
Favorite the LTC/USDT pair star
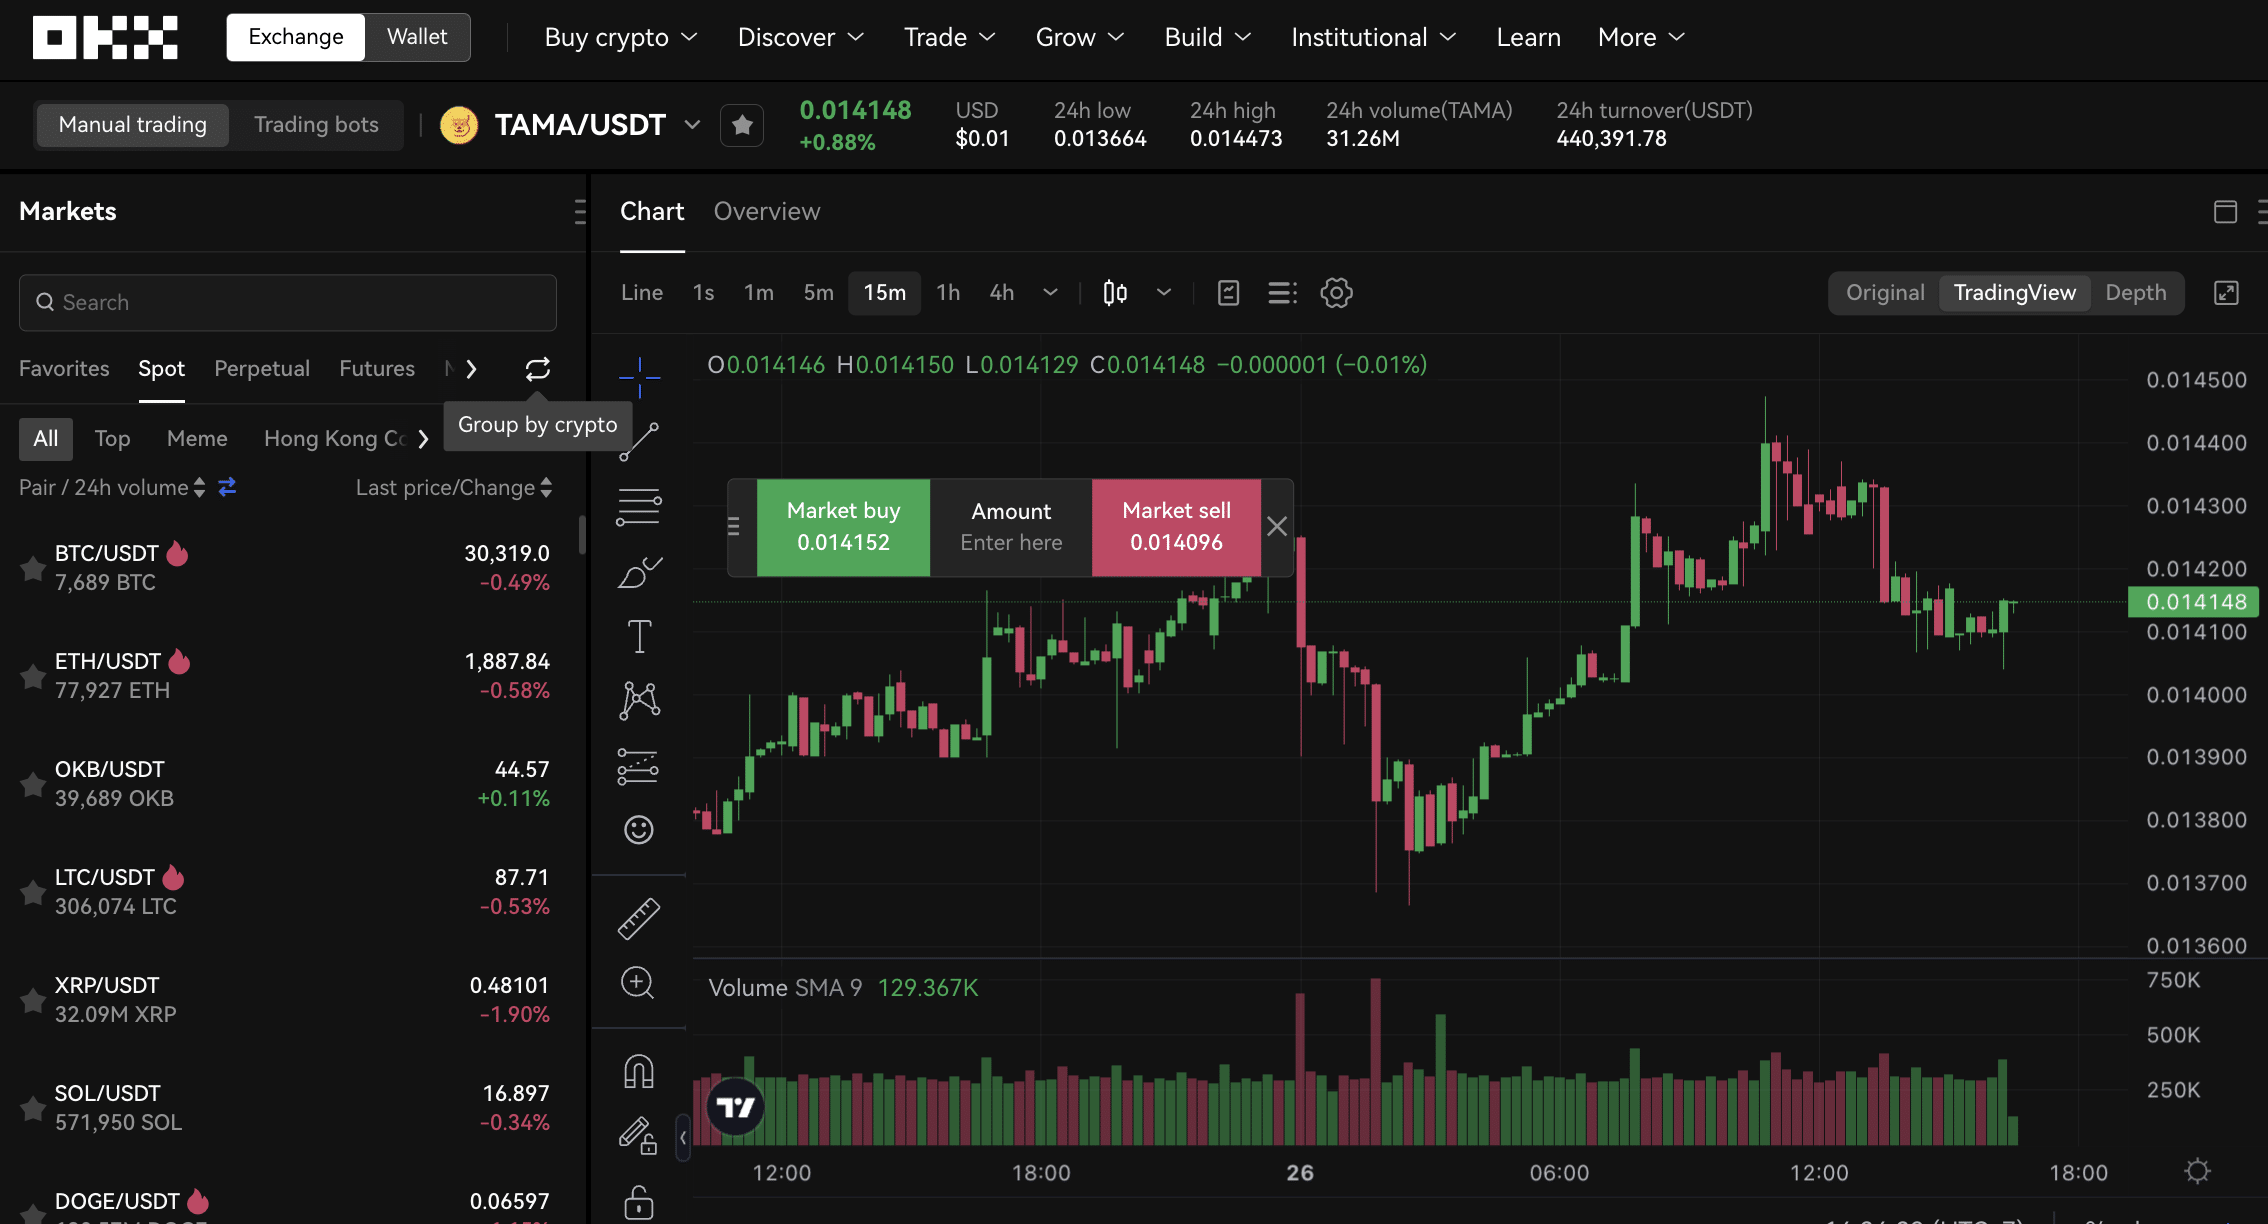pos(33,892)
